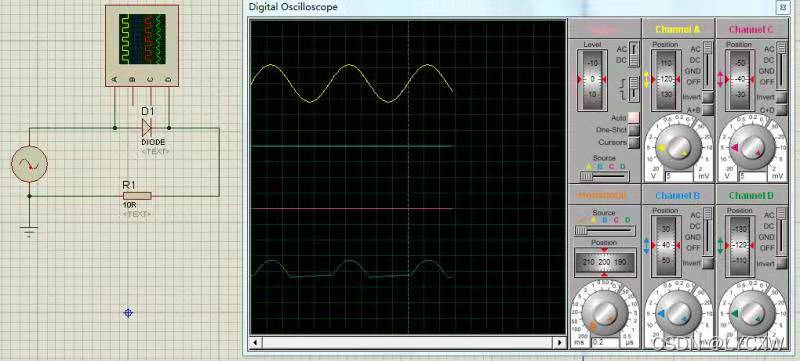Click the Digital Oscilloscope window title
Viewport: 800px width, 361px height.
point(293,7)
